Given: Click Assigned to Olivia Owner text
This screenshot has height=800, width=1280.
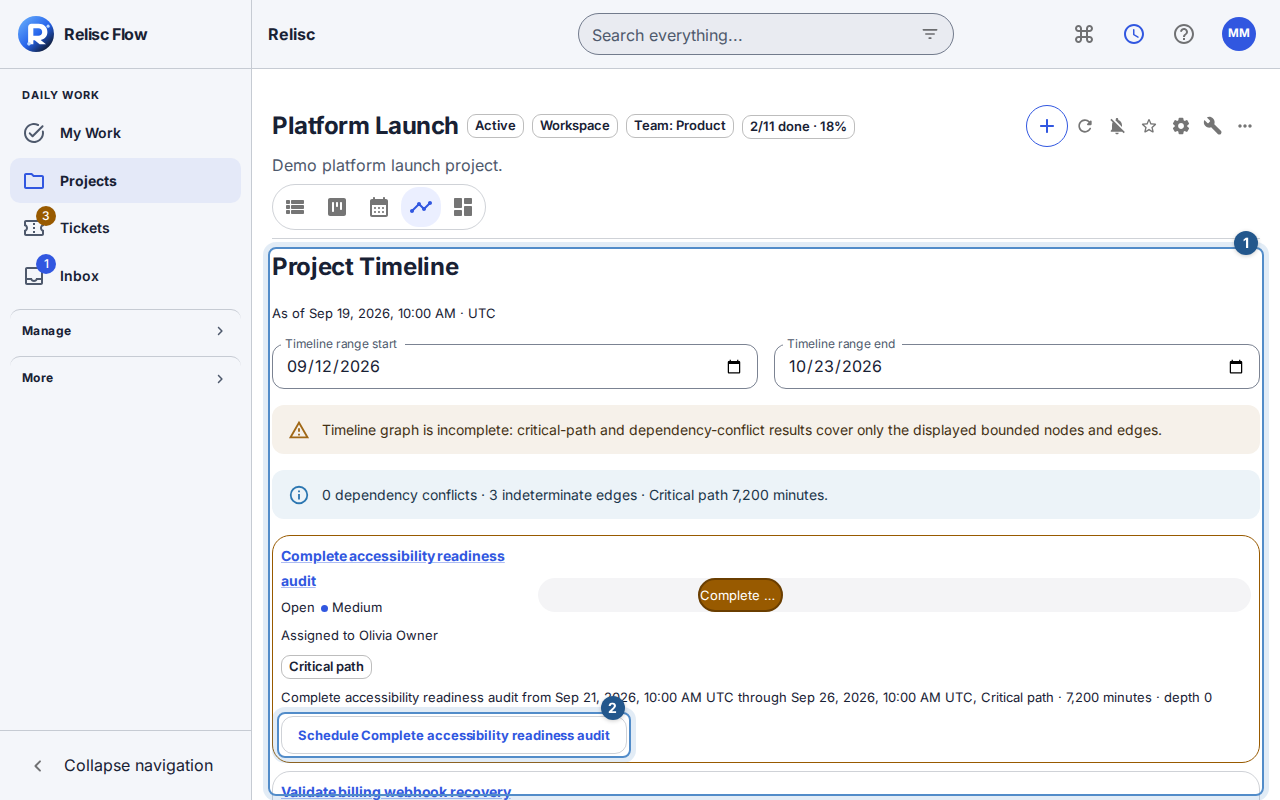Looking at the screenshot, I should pos(360,635).
